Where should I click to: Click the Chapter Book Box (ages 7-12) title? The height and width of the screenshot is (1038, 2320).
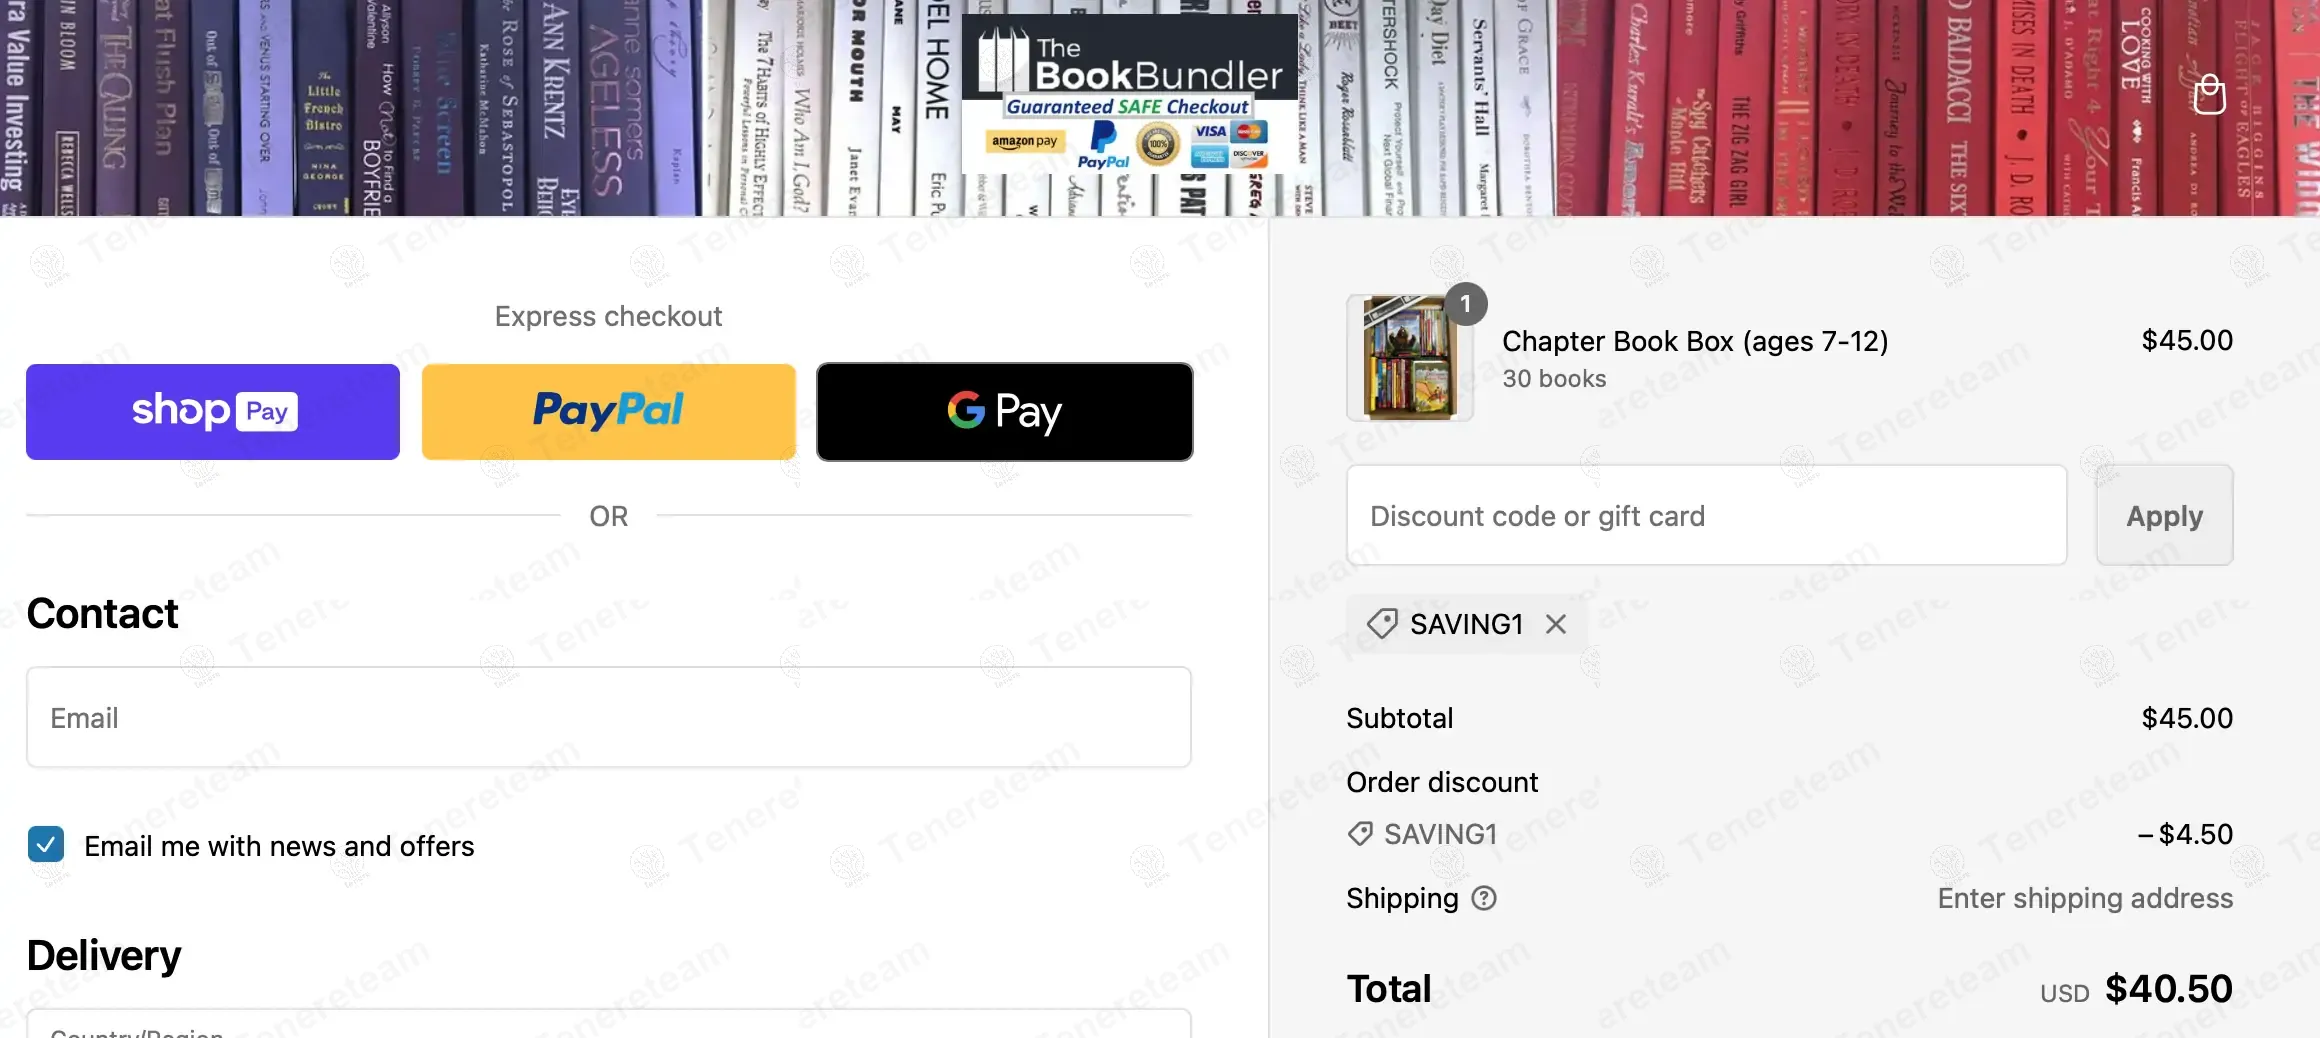[x=1695, y=341]
